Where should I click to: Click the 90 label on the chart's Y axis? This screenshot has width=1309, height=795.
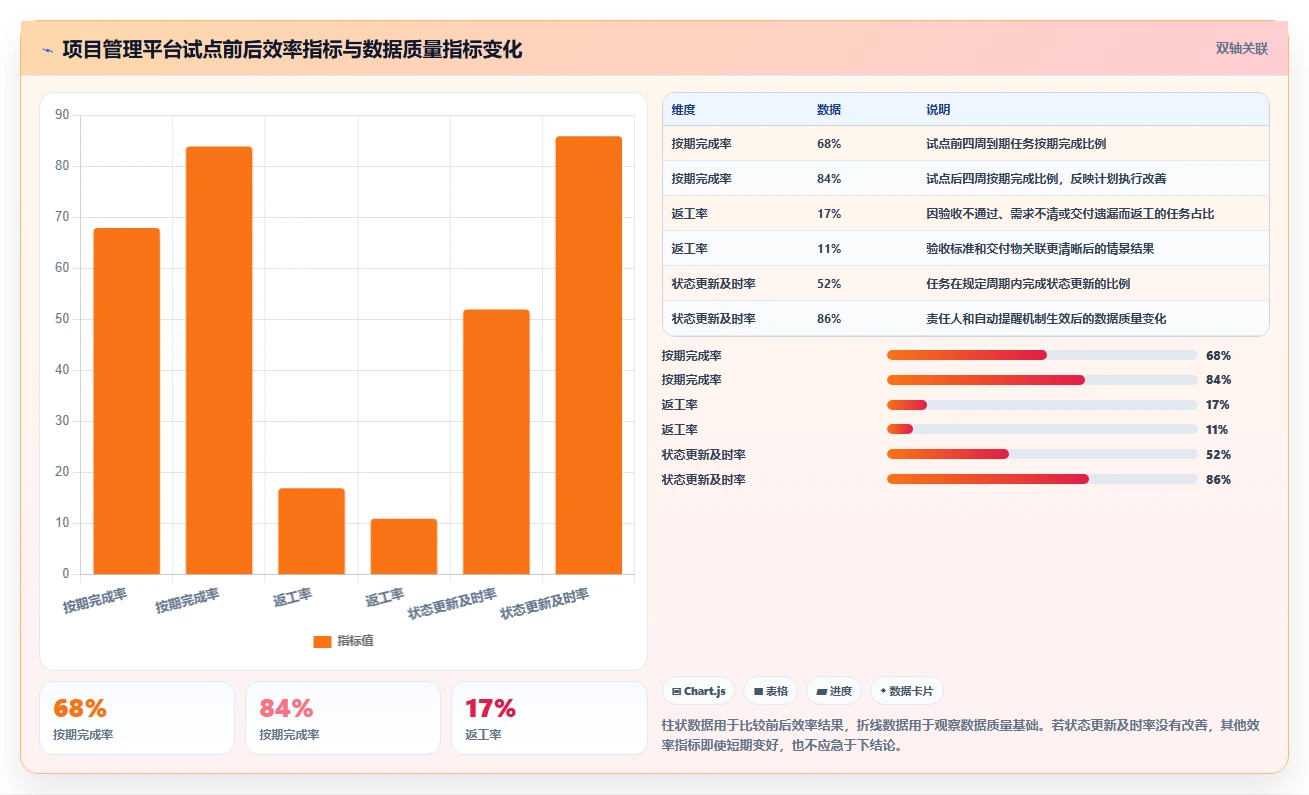[62, 115]
